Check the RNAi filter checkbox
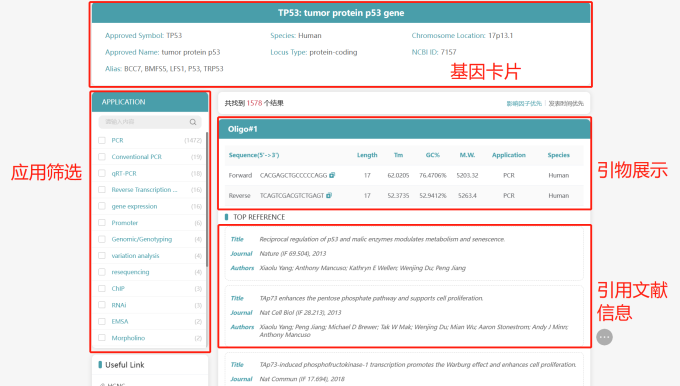Image resolution: width=680 pixels, height=386 pixels. click(102, 305)
